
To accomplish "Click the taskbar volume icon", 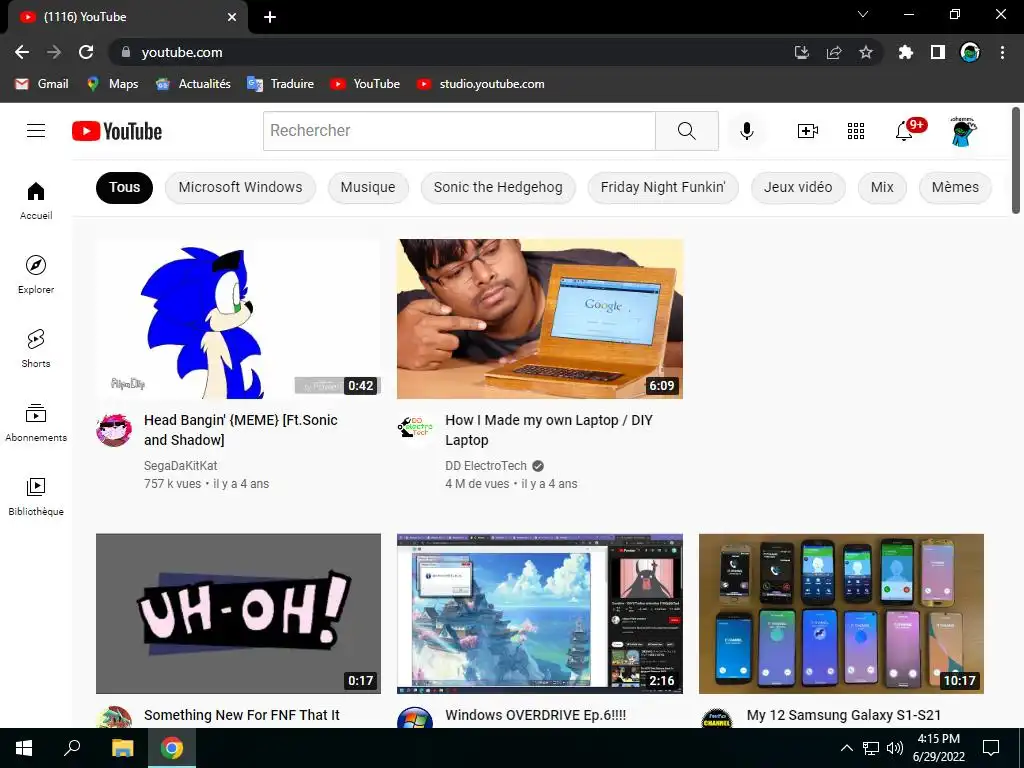I will click(895, 748).
